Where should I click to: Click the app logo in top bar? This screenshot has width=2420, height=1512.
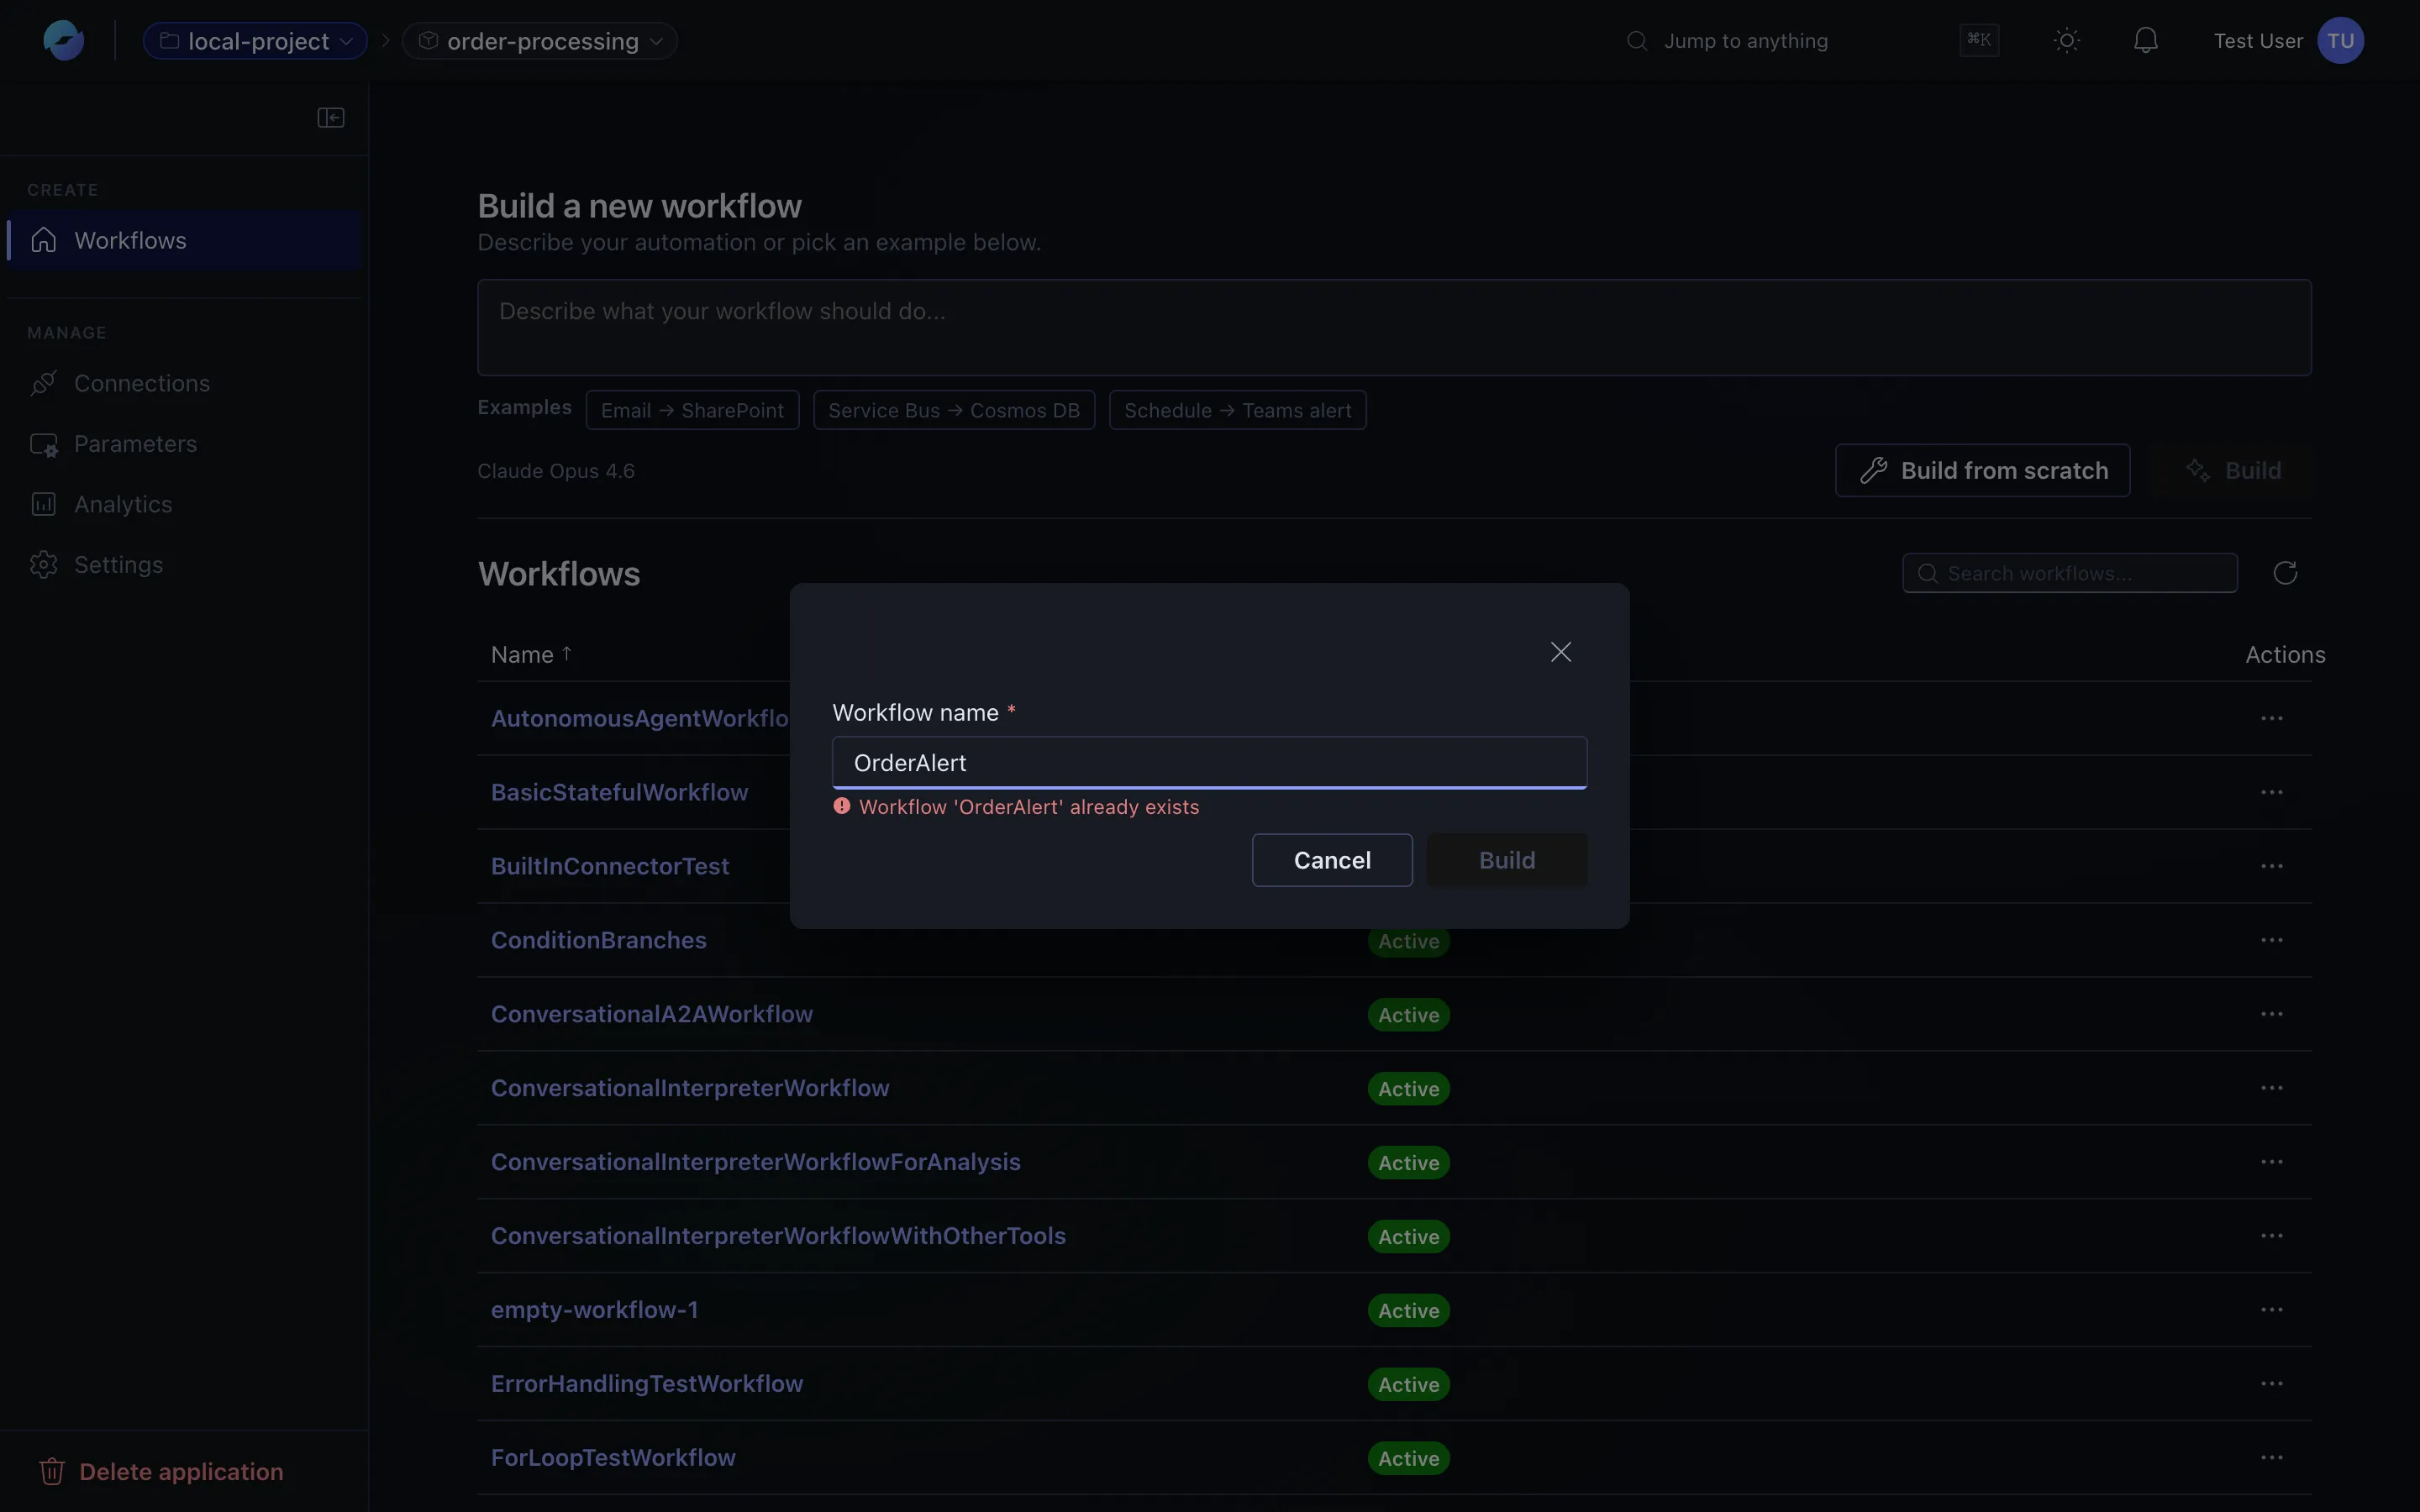tap(63, 41)
